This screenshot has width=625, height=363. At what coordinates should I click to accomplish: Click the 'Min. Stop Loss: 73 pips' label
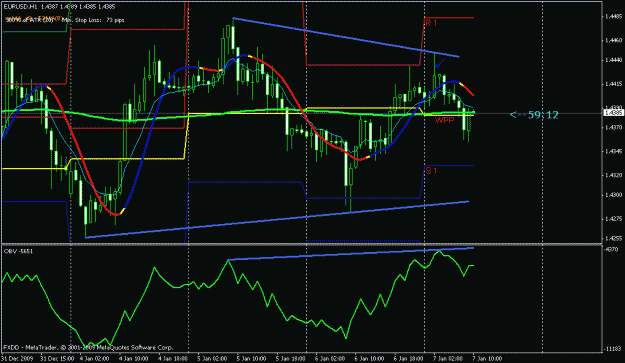tap(94, 20)
